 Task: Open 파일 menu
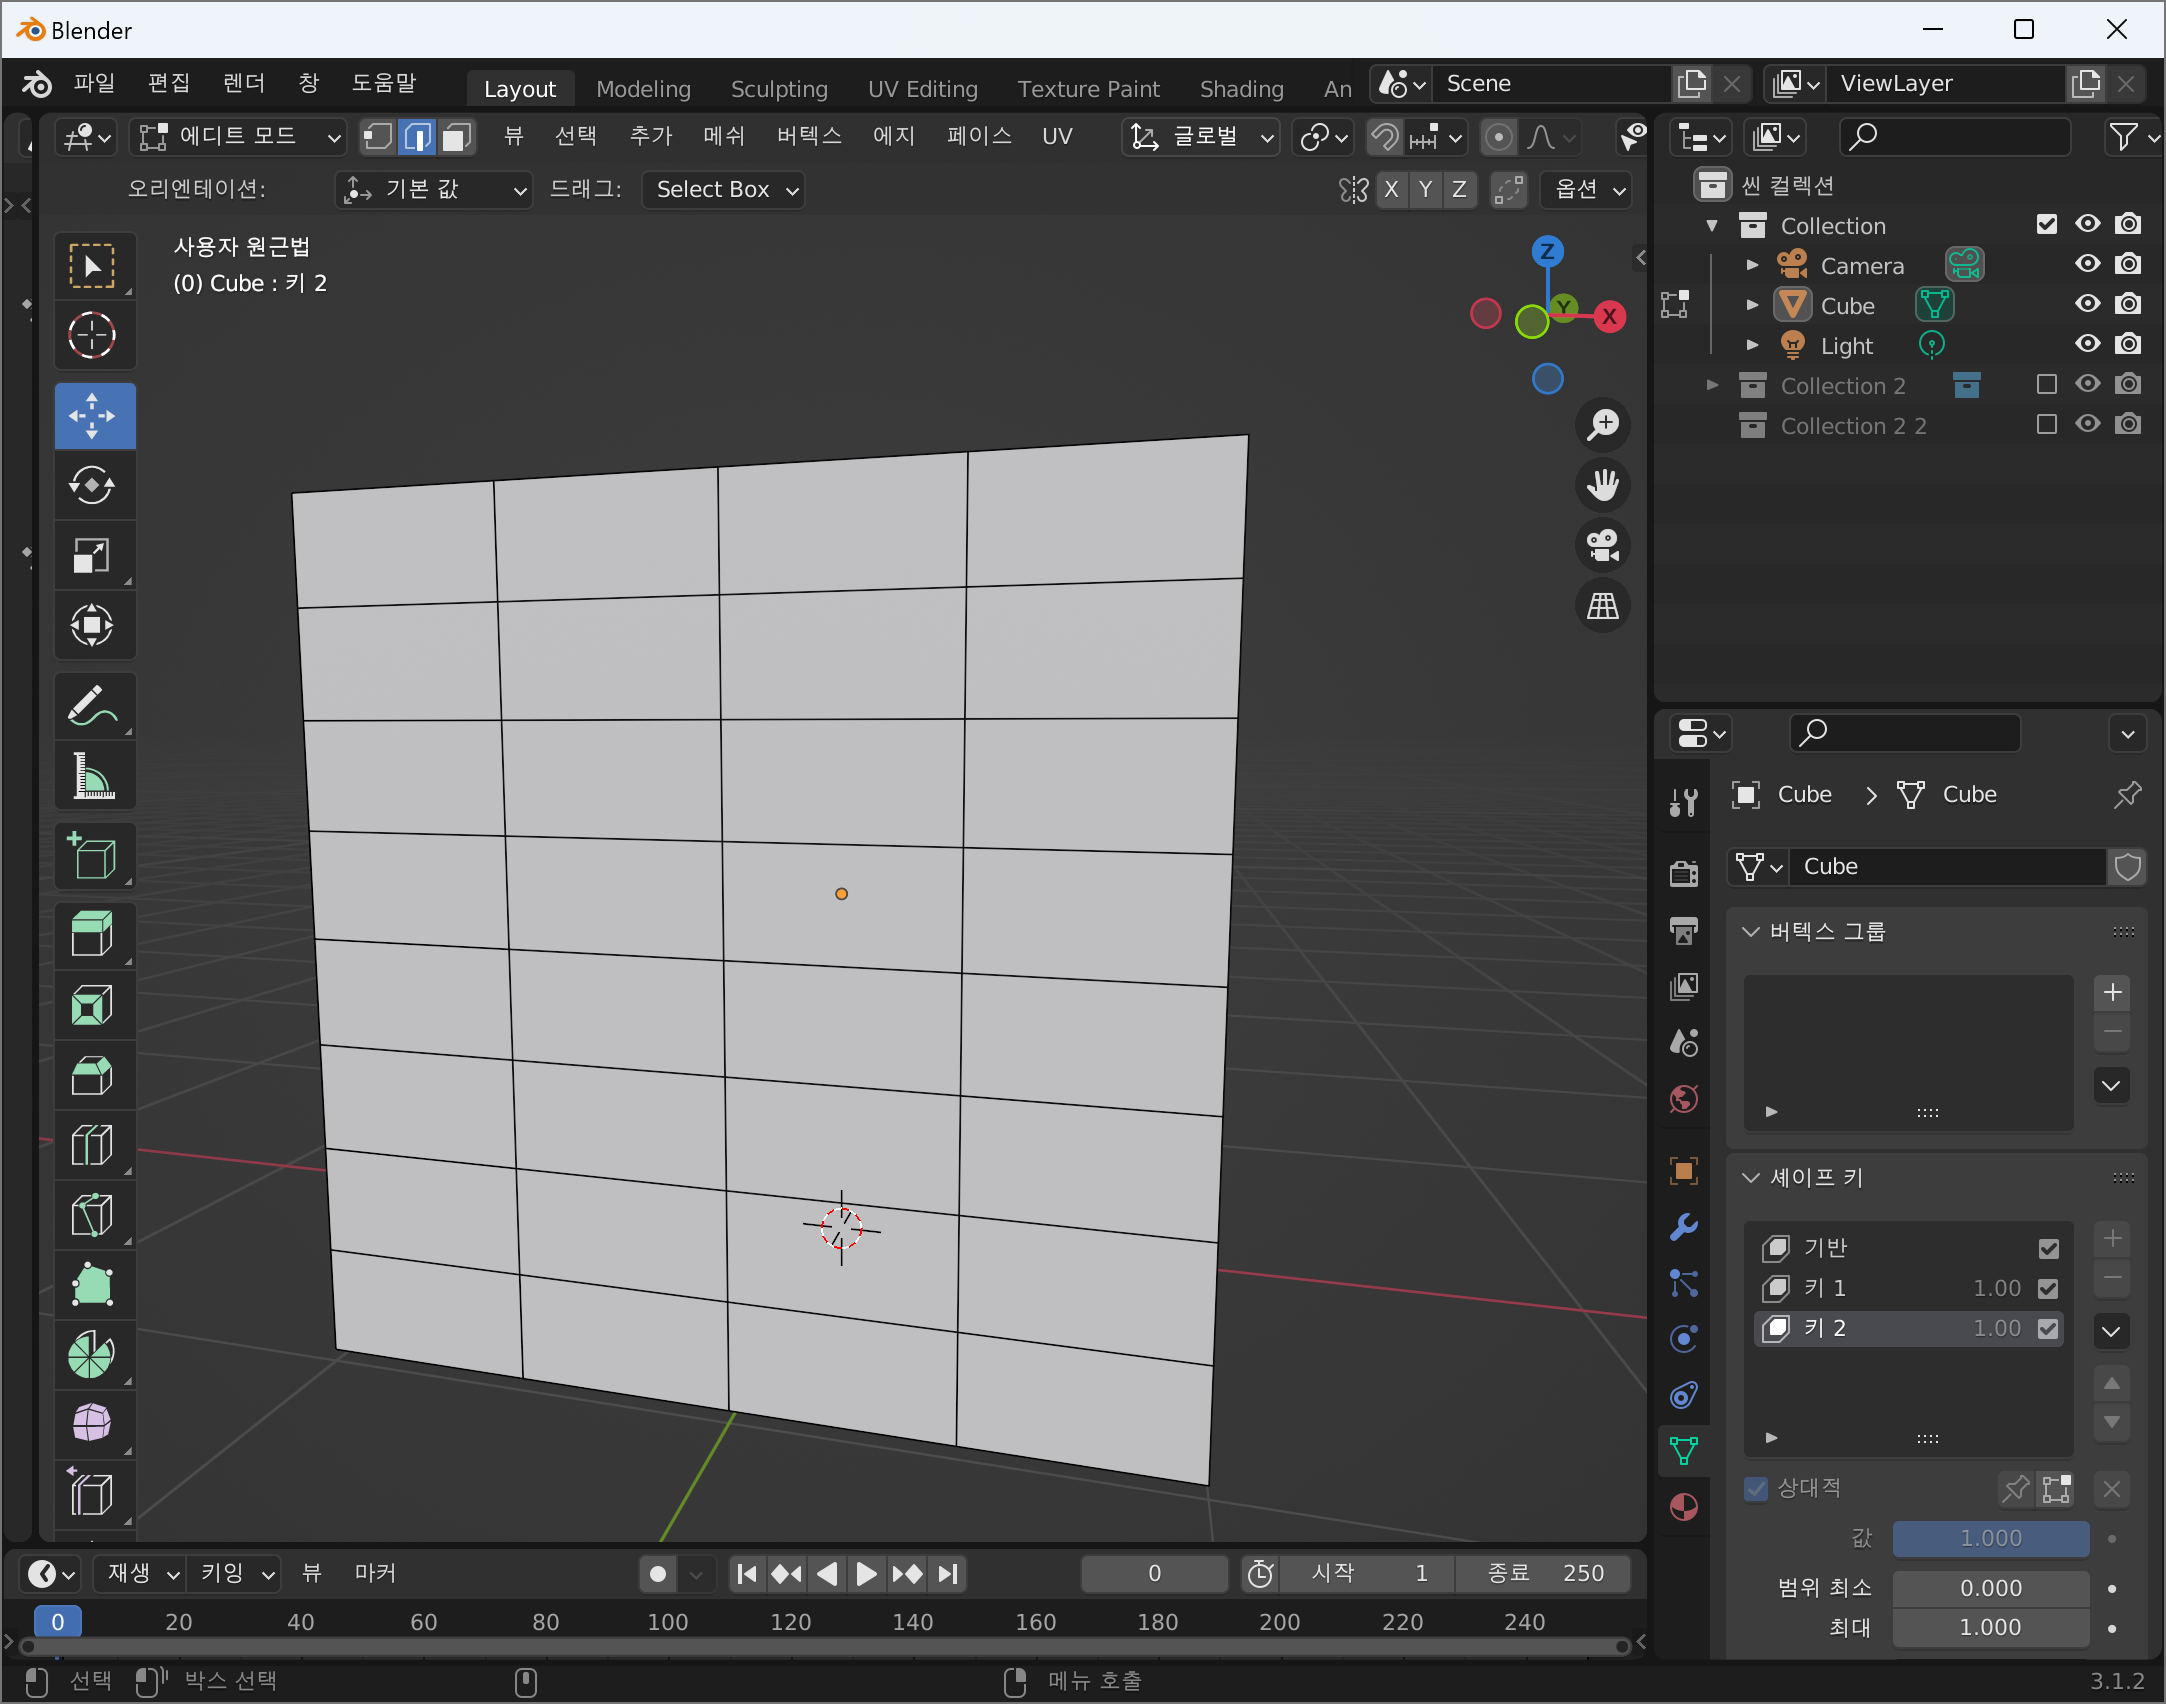point(94,83)
